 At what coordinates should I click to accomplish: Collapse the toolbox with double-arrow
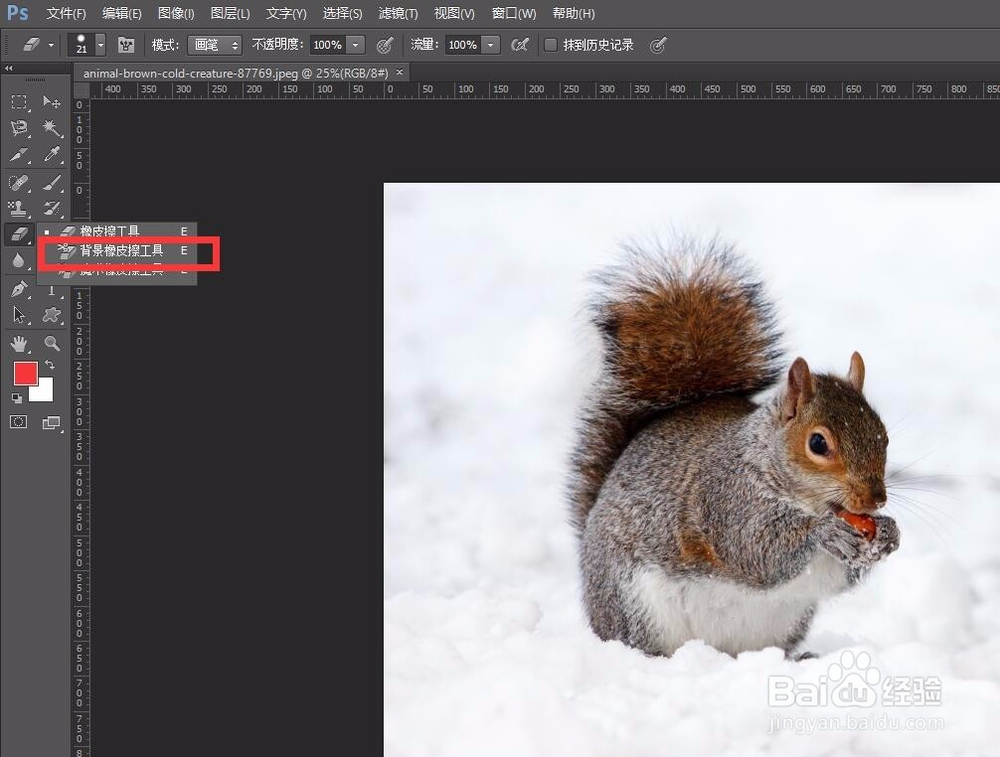8,68
